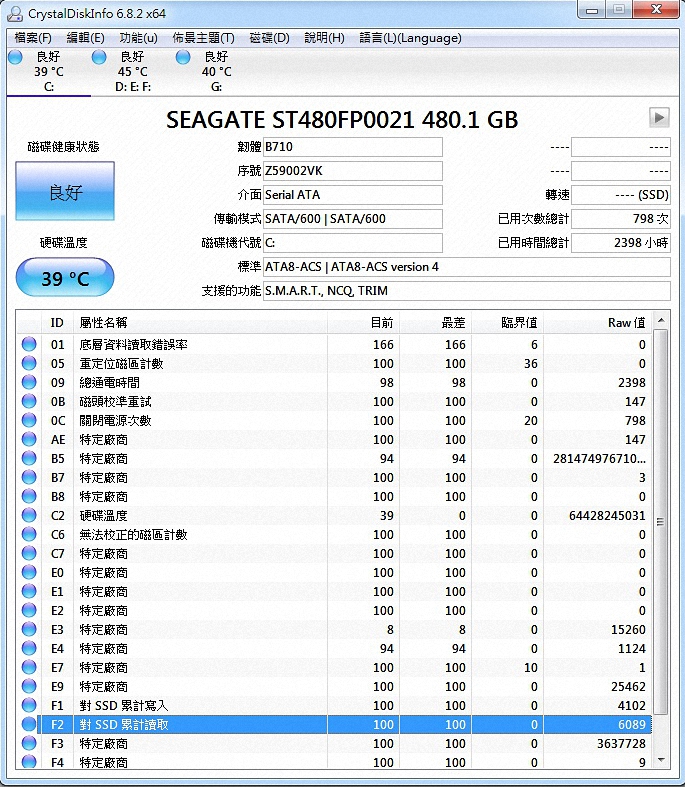Click the status icon for attribute F3

pyautogui.click(x=29, y=743)
